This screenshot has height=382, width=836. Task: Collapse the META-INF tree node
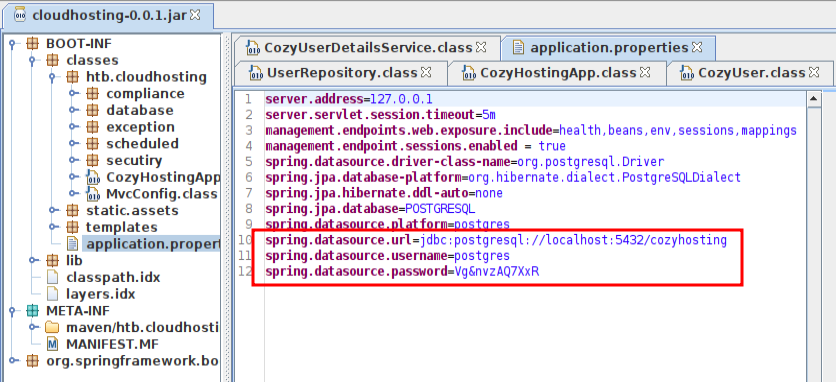(x=12, y=311)
